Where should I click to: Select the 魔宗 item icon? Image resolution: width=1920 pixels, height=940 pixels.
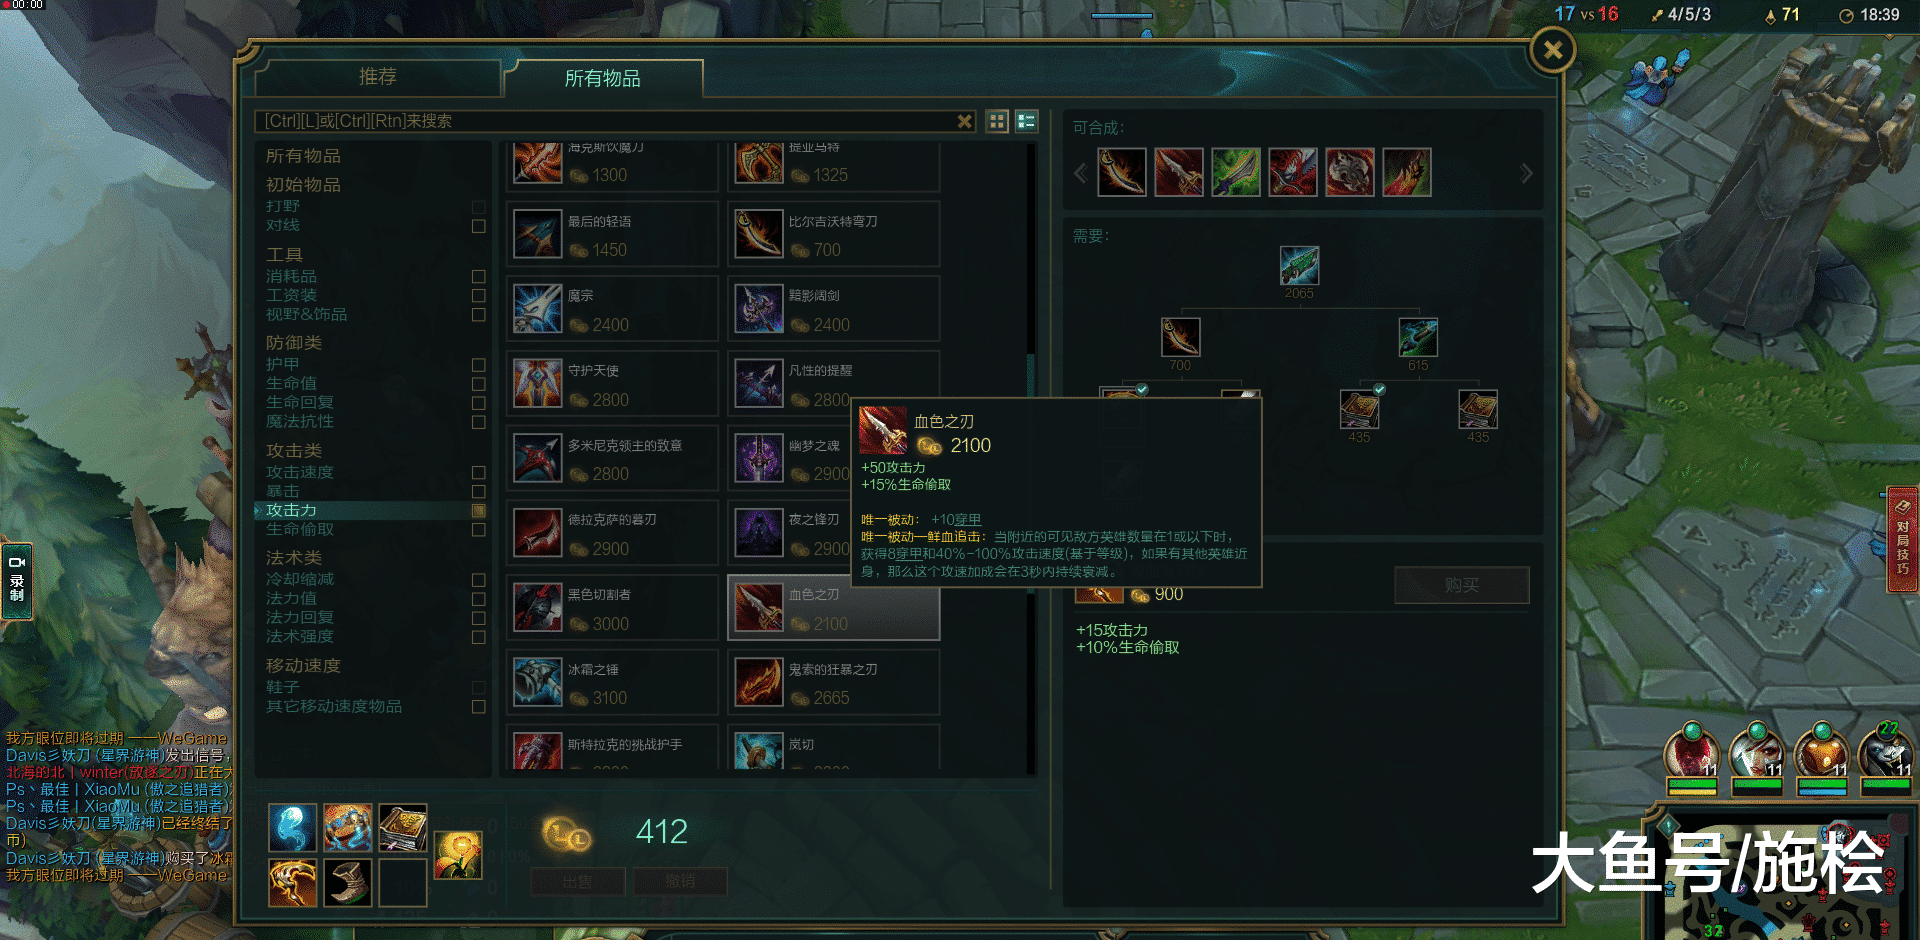point(537,309)
